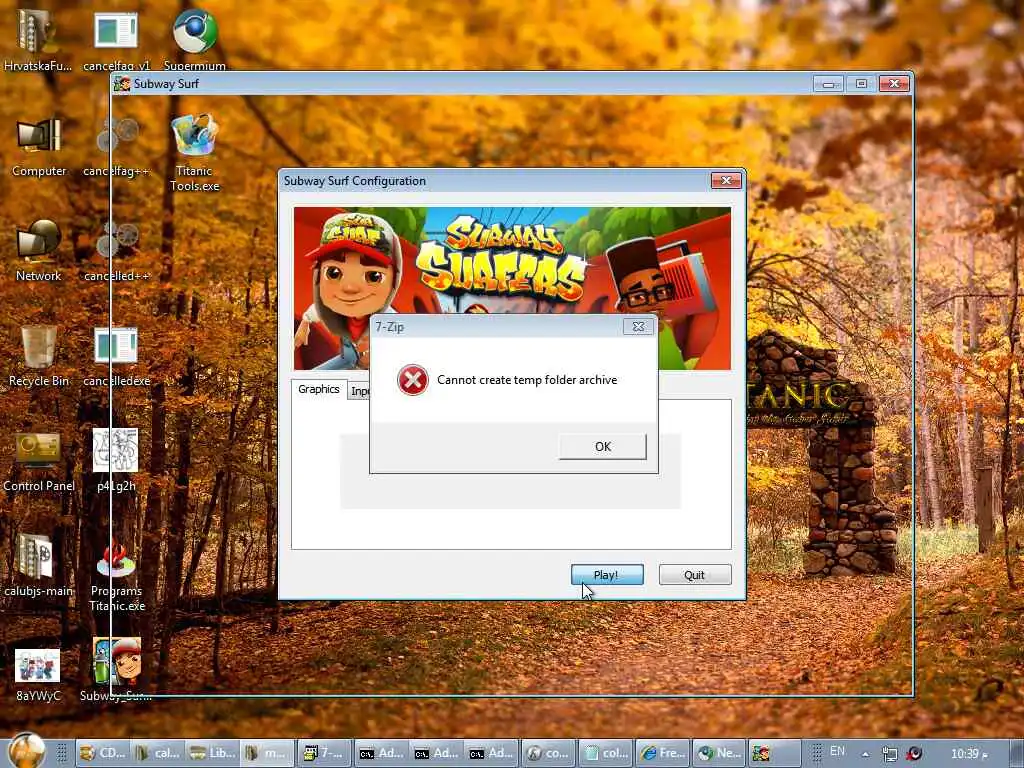The height and width of the screenshot is (768, 1024).
Task: Select the HrvatskaFu... desktop icon
Action: click(x=38, y=38)
